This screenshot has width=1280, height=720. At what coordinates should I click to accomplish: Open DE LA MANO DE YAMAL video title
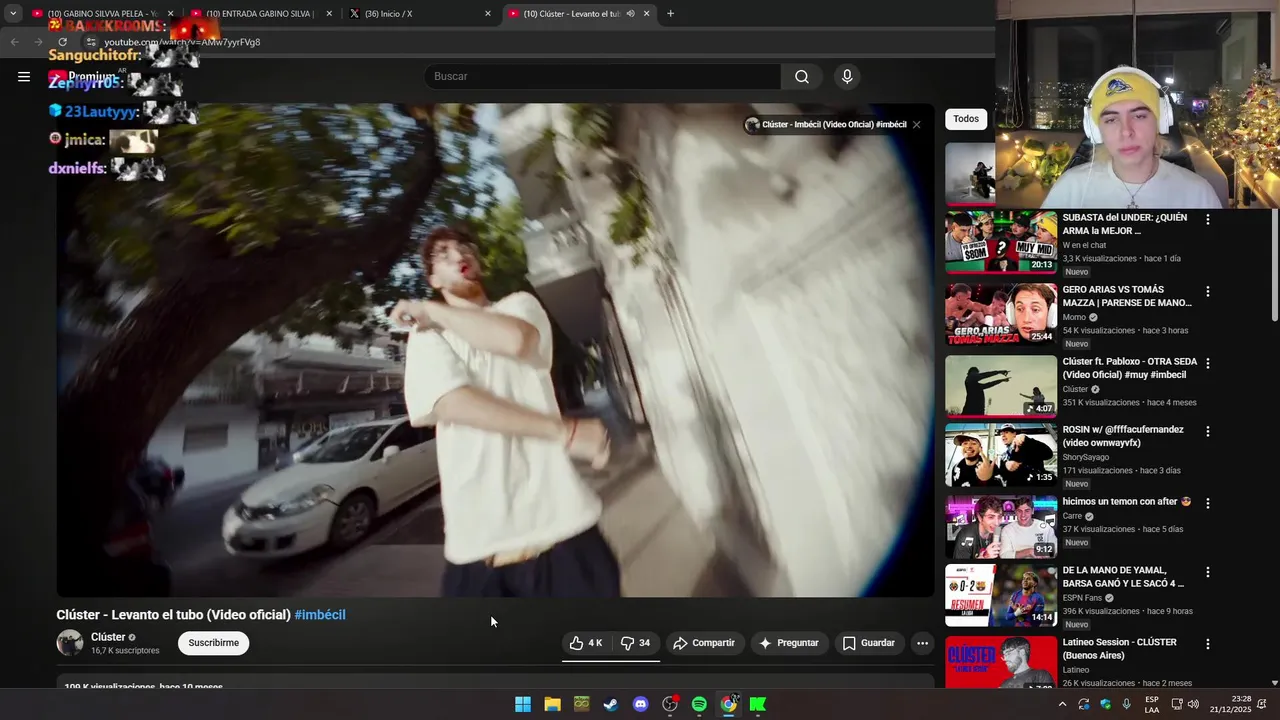1123,577
